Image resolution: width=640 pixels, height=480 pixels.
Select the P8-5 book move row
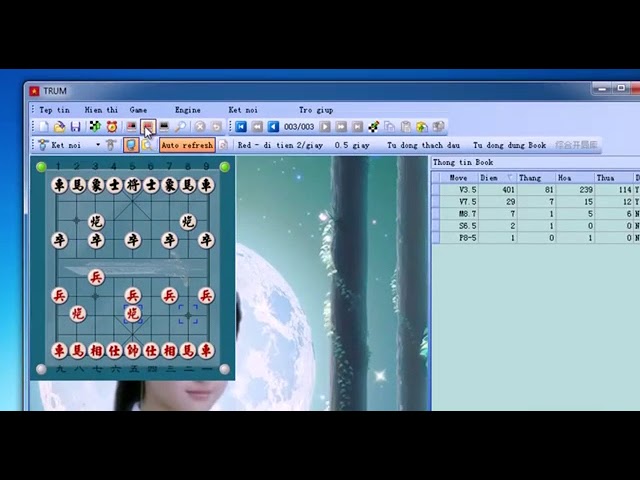536,238
